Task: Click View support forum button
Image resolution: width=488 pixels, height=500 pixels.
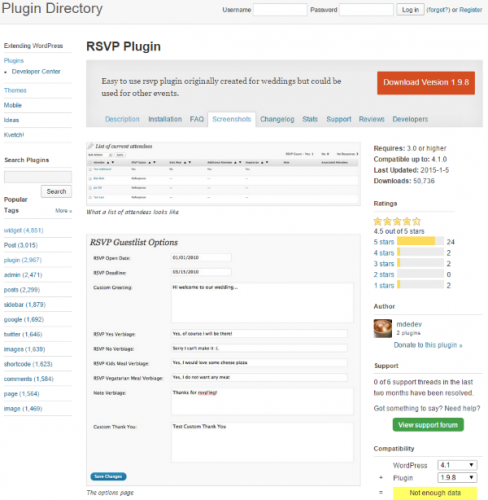Action: coord(428,425)
